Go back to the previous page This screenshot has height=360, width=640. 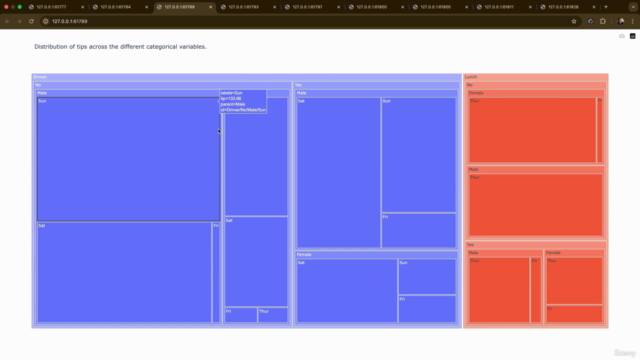[7, 21]
